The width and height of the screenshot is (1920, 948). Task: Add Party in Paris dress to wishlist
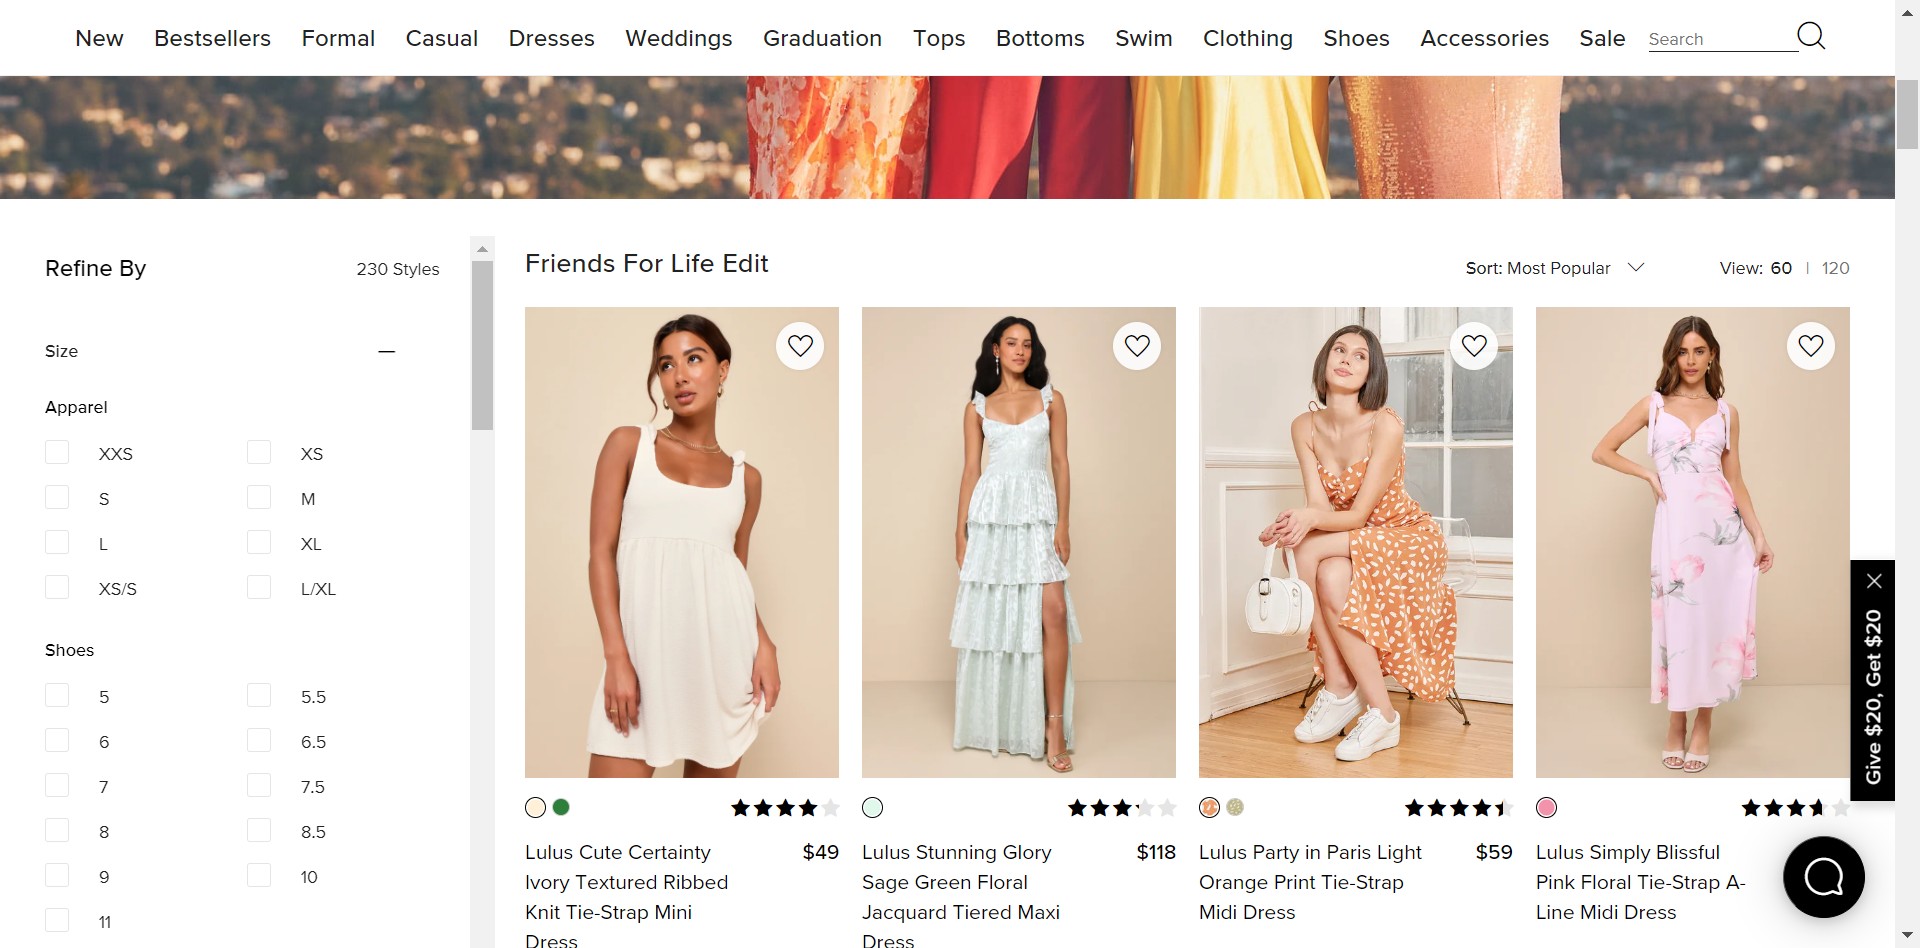(x=1474, y=346)
